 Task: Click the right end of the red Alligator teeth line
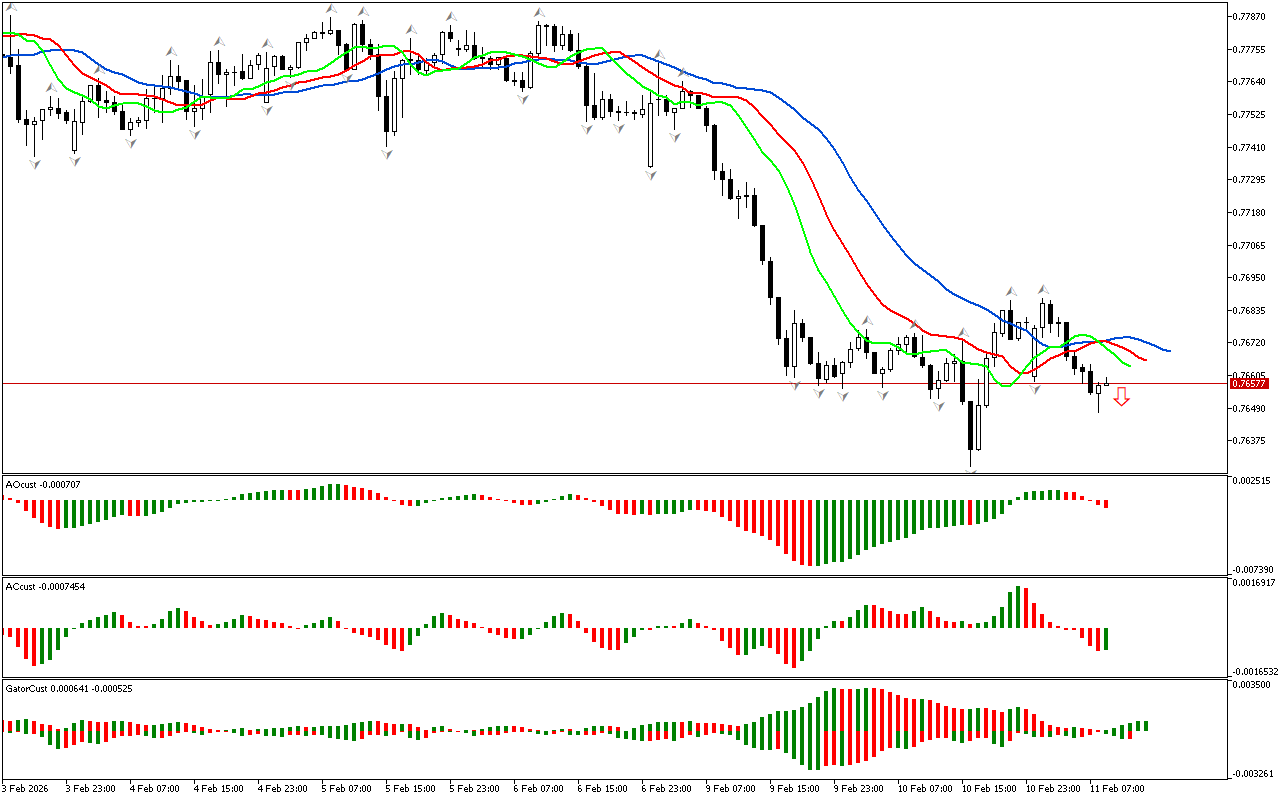click(x=1146, y=359)
